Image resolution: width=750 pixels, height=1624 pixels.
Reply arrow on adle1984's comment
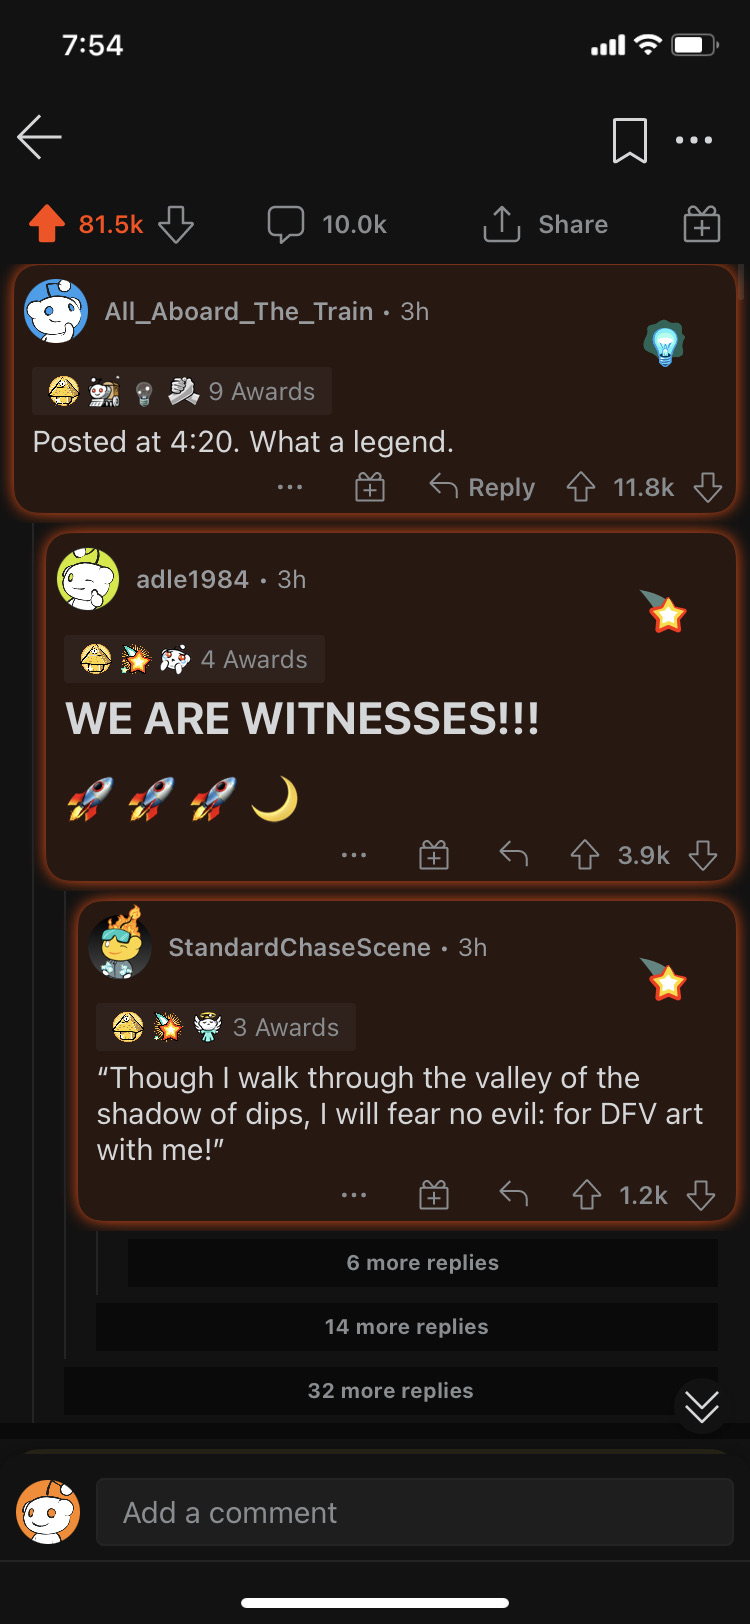point(513,855)
